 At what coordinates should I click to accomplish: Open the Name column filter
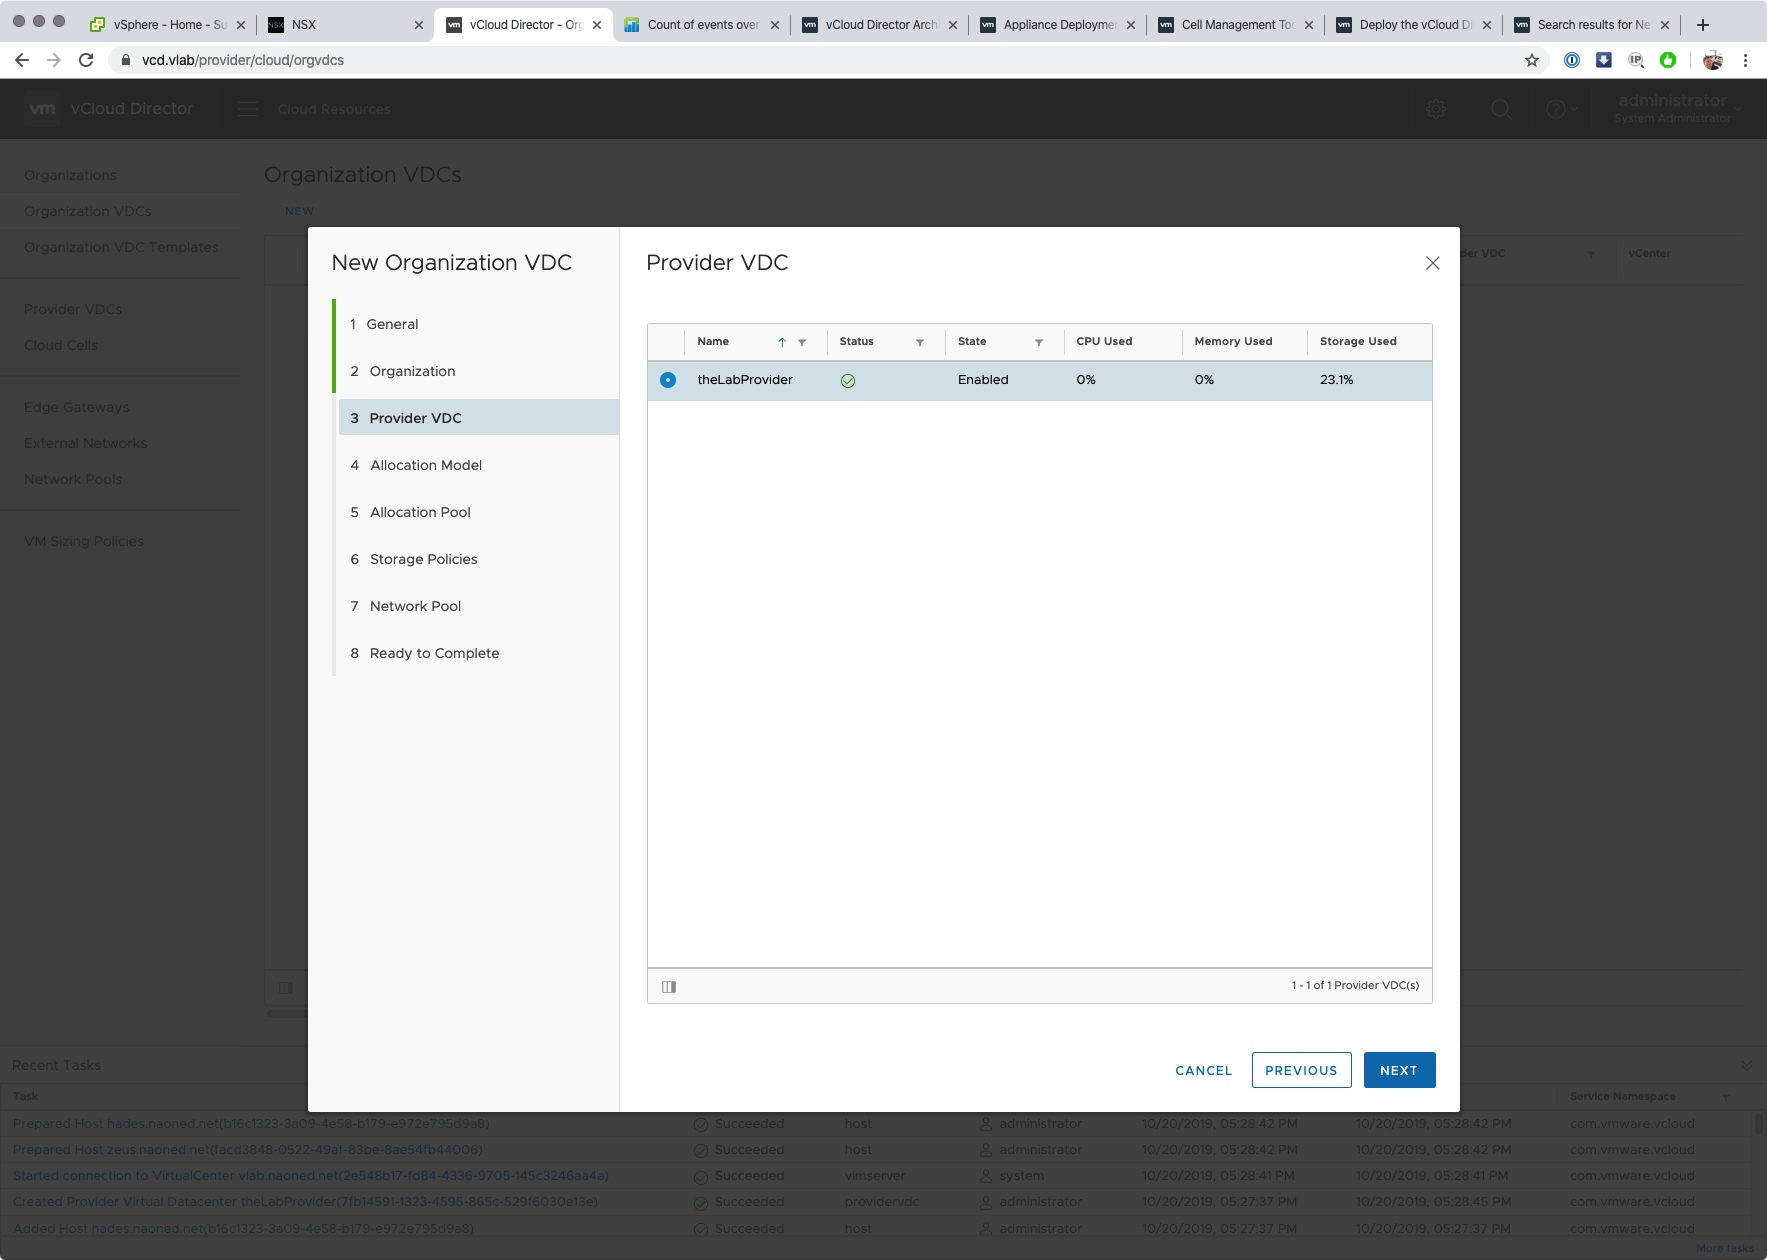(x=802, y=342)
